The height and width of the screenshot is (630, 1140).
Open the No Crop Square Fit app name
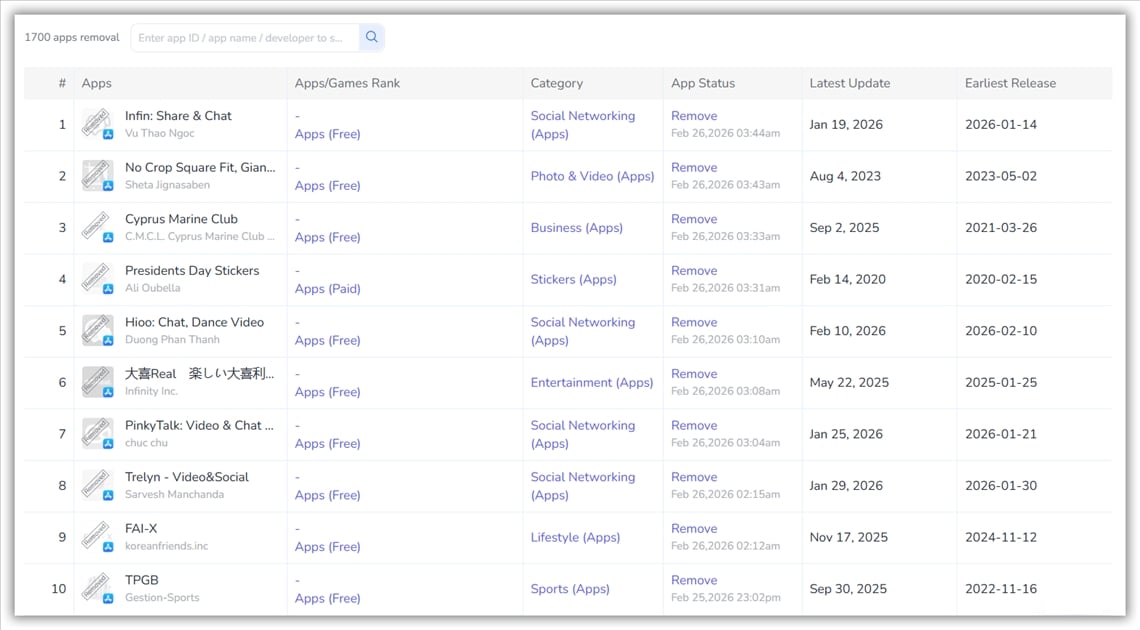(x=199, y=167)
